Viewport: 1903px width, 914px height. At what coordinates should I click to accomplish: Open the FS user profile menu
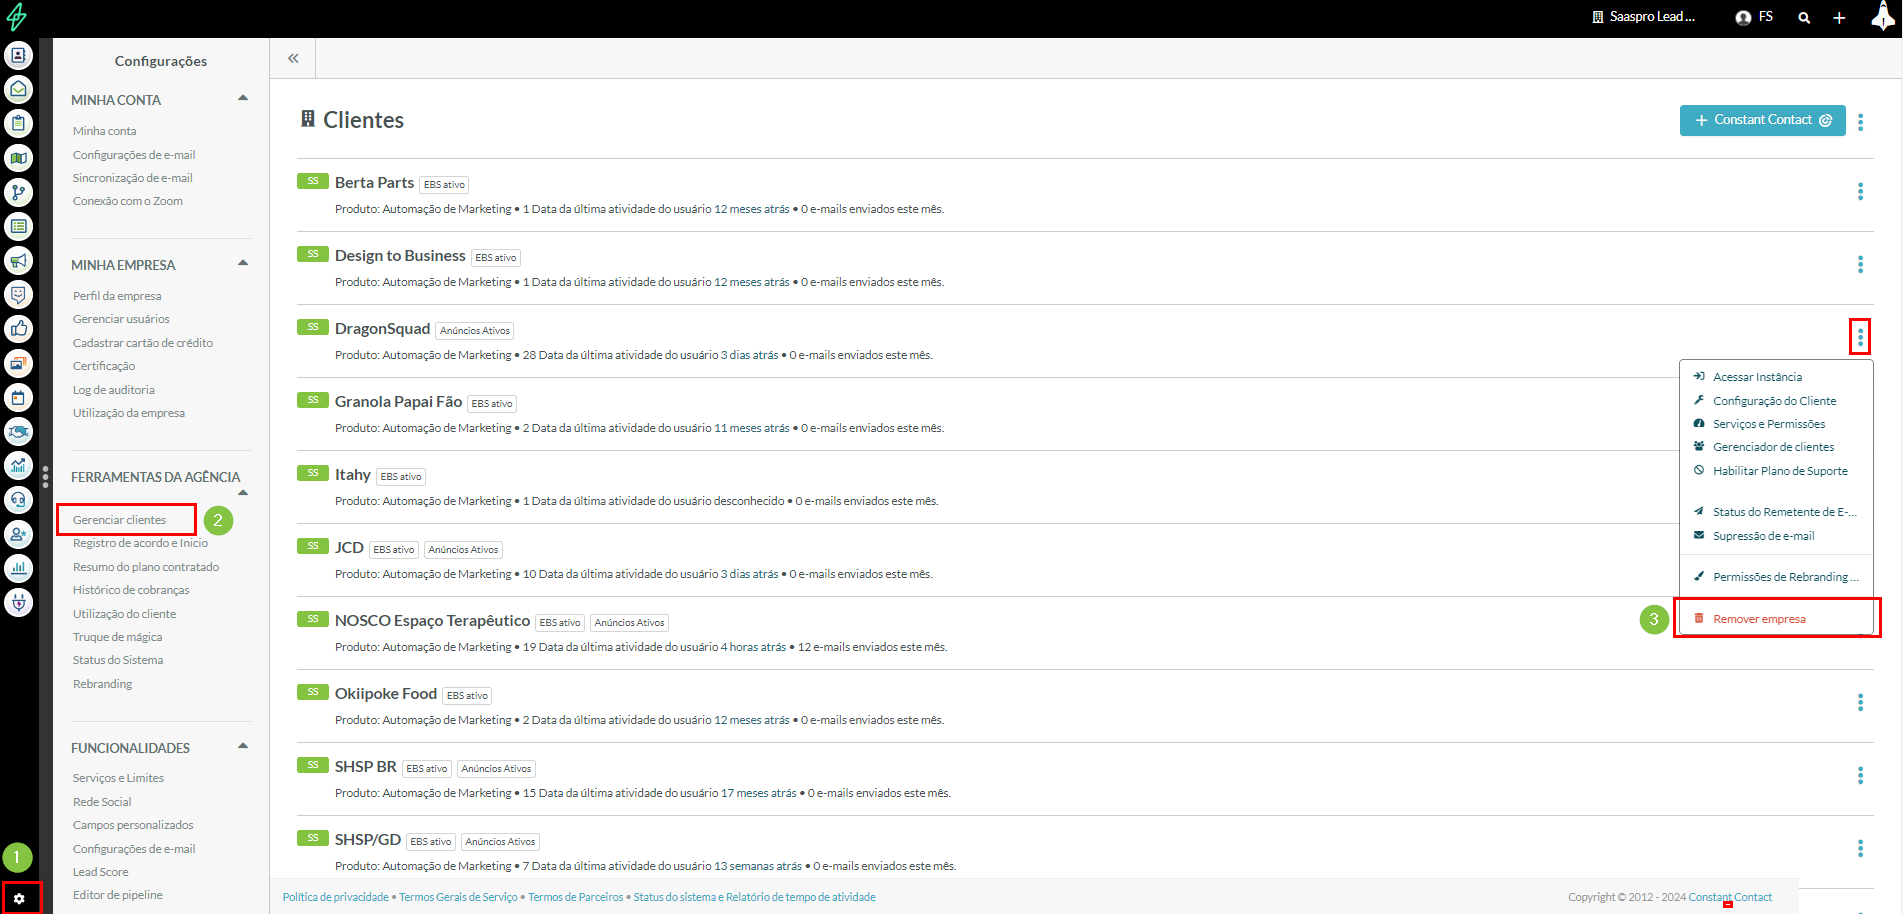pyautogui.click(x=1755, y=17)
